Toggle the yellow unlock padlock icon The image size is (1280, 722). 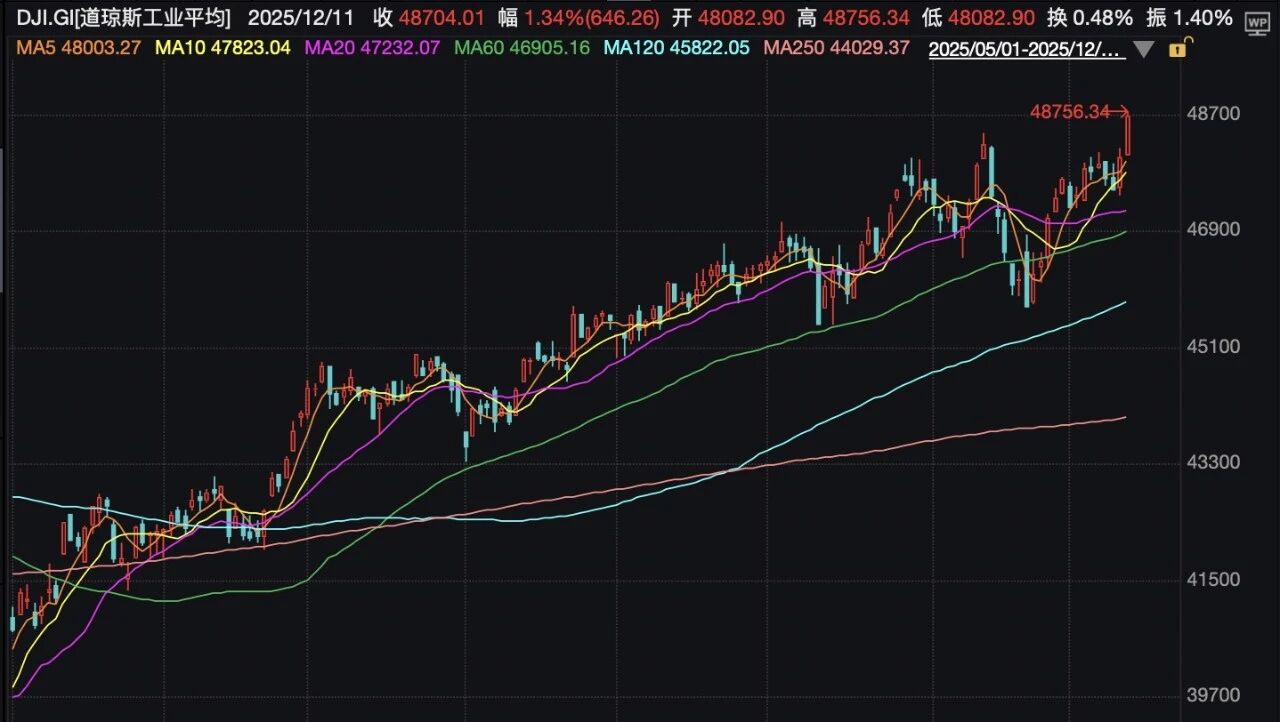(1180, 47)
